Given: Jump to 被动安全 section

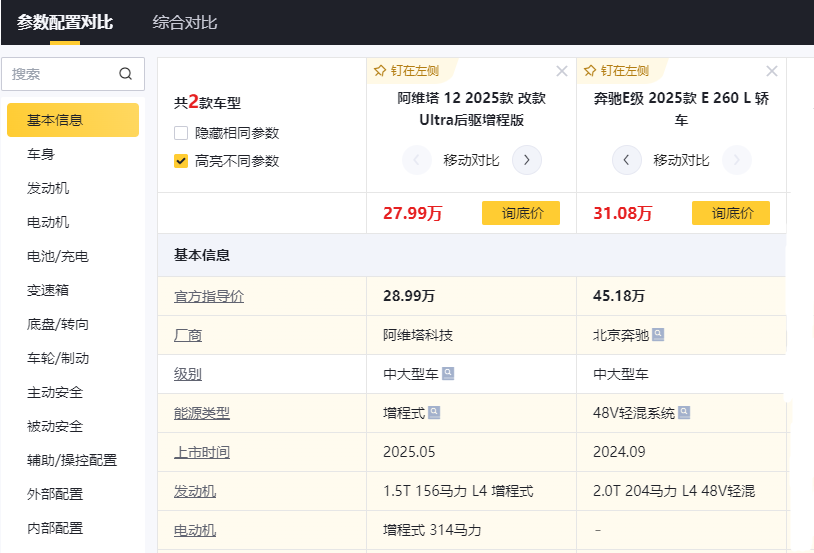Looking at the screenshot, I should (x=55, y=426).
